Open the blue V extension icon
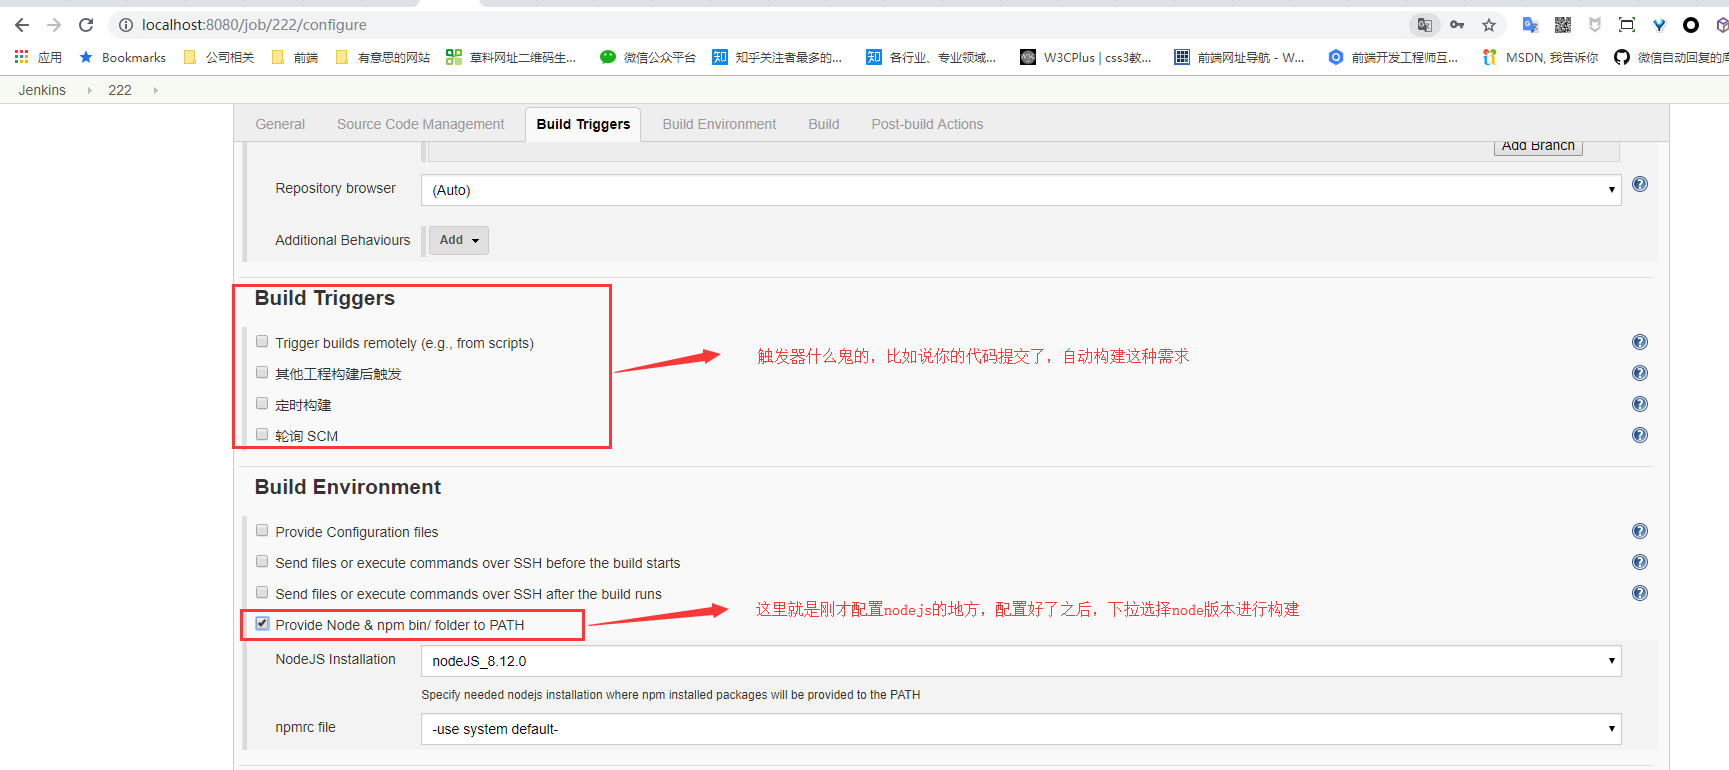The height and width of the screenshot is (770, 1729). [1659, 25]
